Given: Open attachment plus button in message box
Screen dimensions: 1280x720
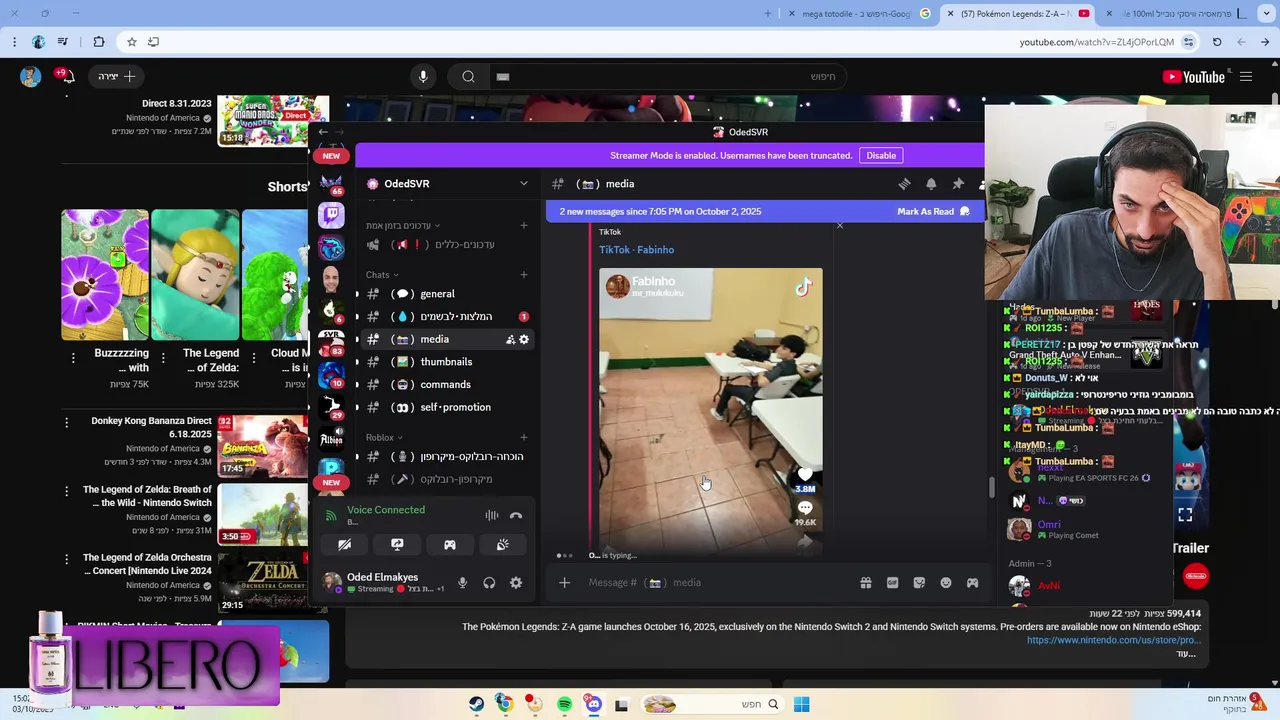Looking at the screenshot, I should click(x=564, y=583).
